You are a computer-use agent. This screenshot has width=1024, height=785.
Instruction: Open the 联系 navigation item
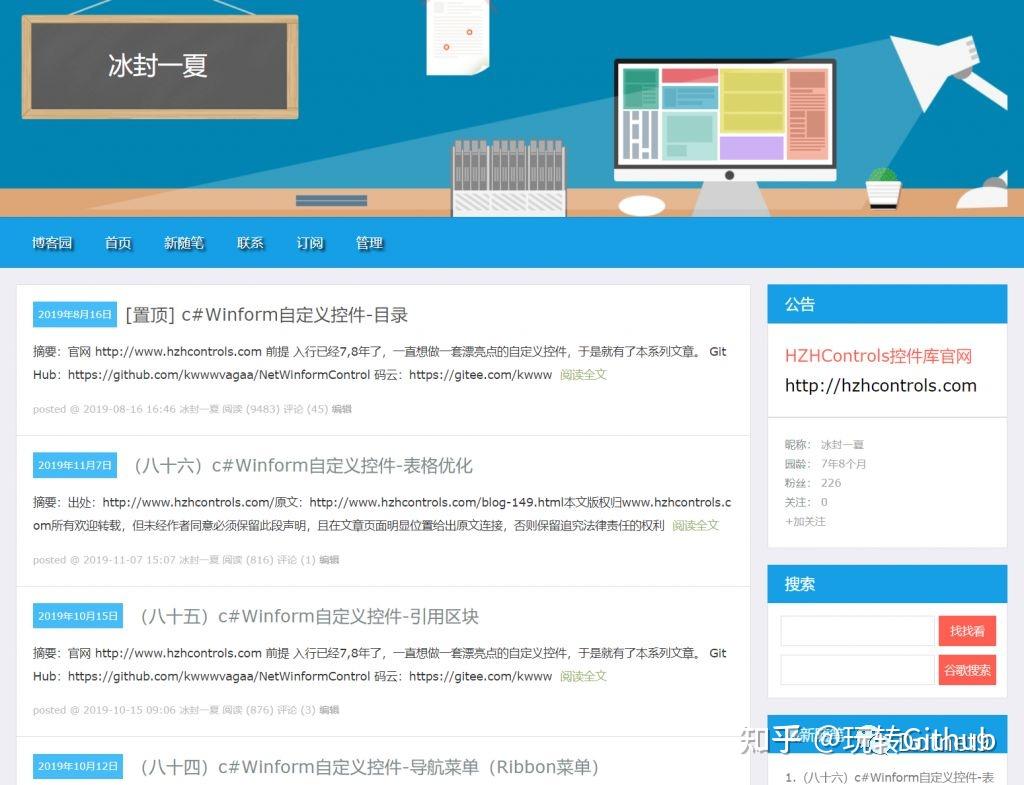pyautogui.click(x=250, y=243)
